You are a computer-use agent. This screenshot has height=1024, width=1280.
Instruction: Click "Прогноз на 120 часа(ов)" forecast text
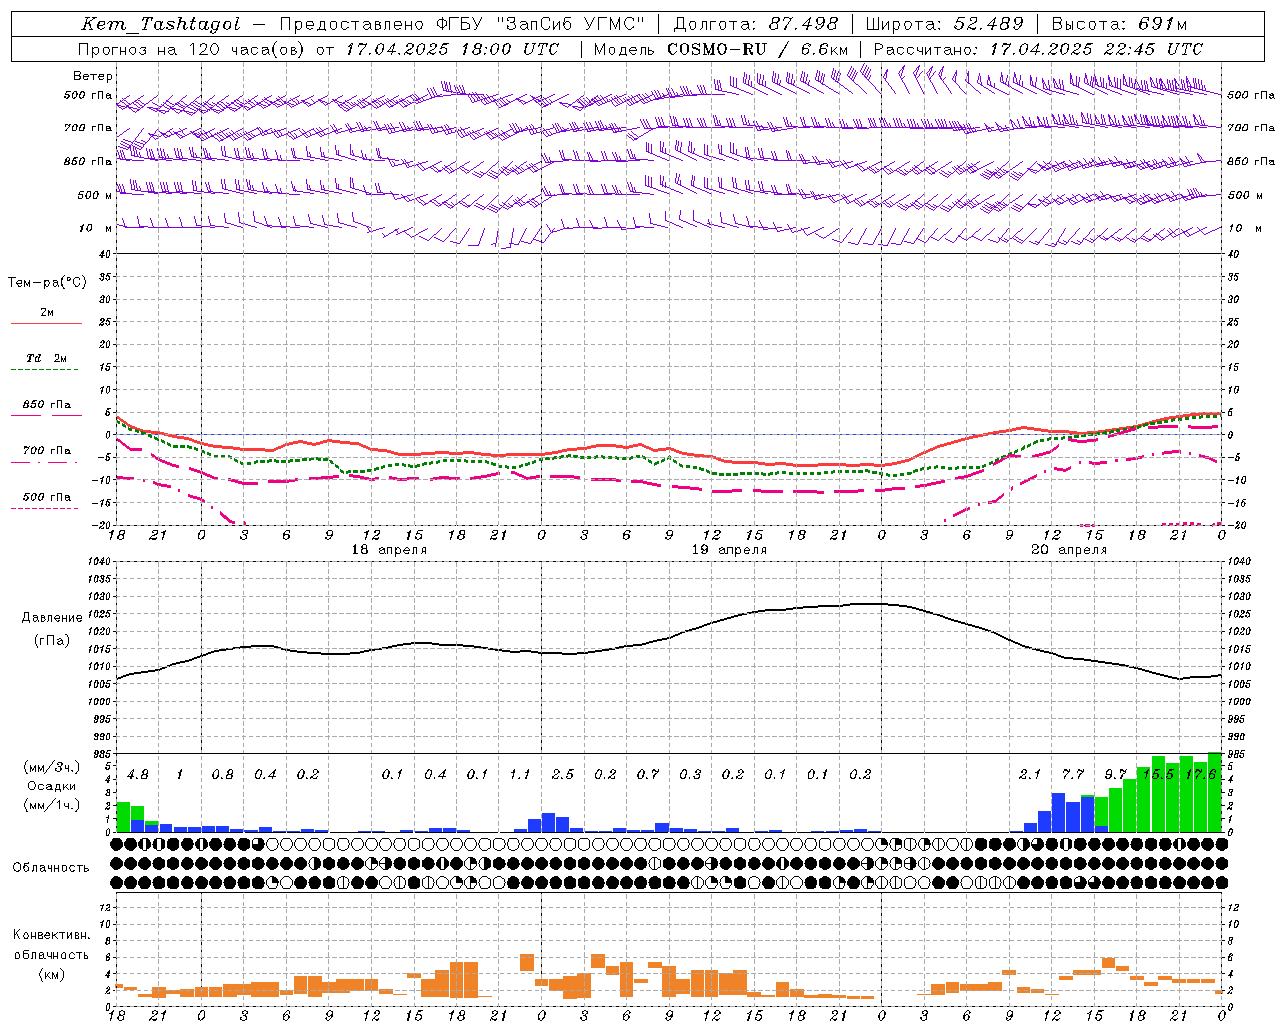coord(192,49)
